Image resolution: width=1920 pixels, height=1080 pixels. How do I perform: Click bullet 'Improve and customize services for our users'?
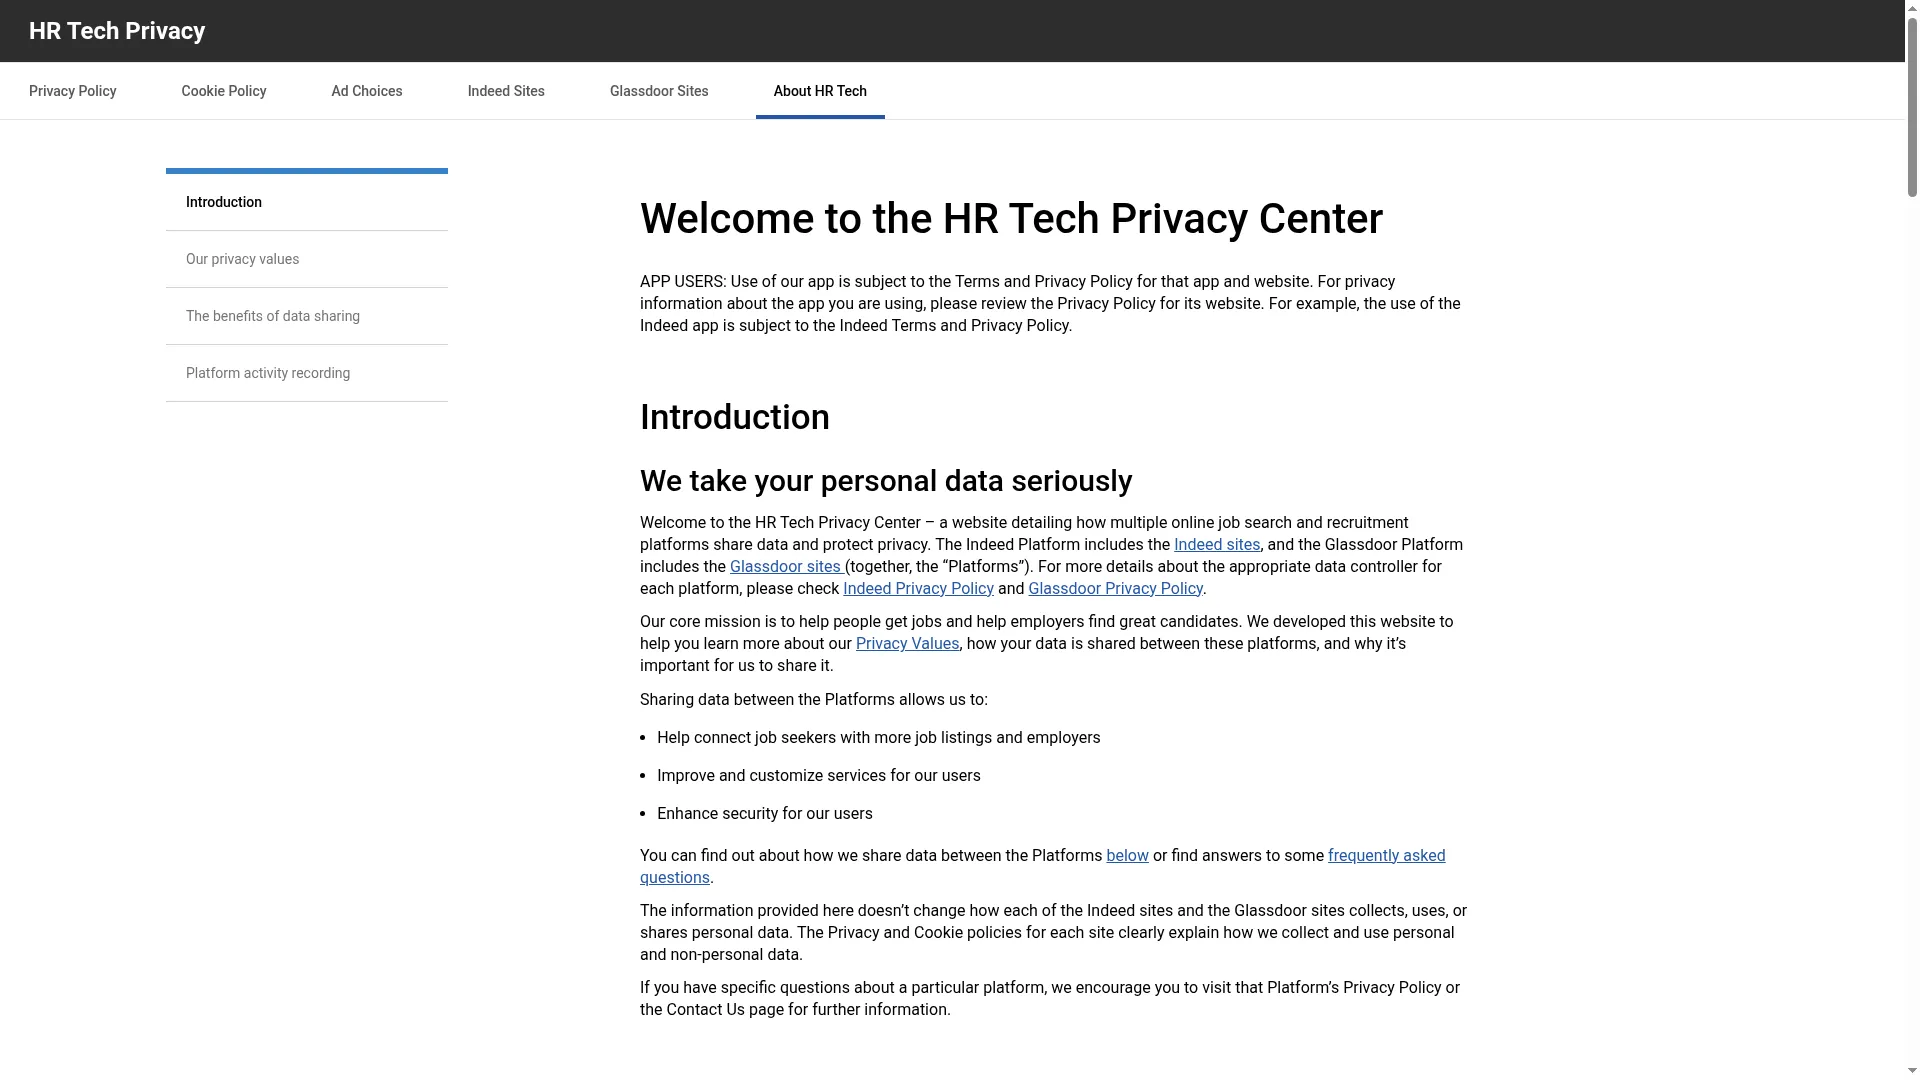point(818,776)
